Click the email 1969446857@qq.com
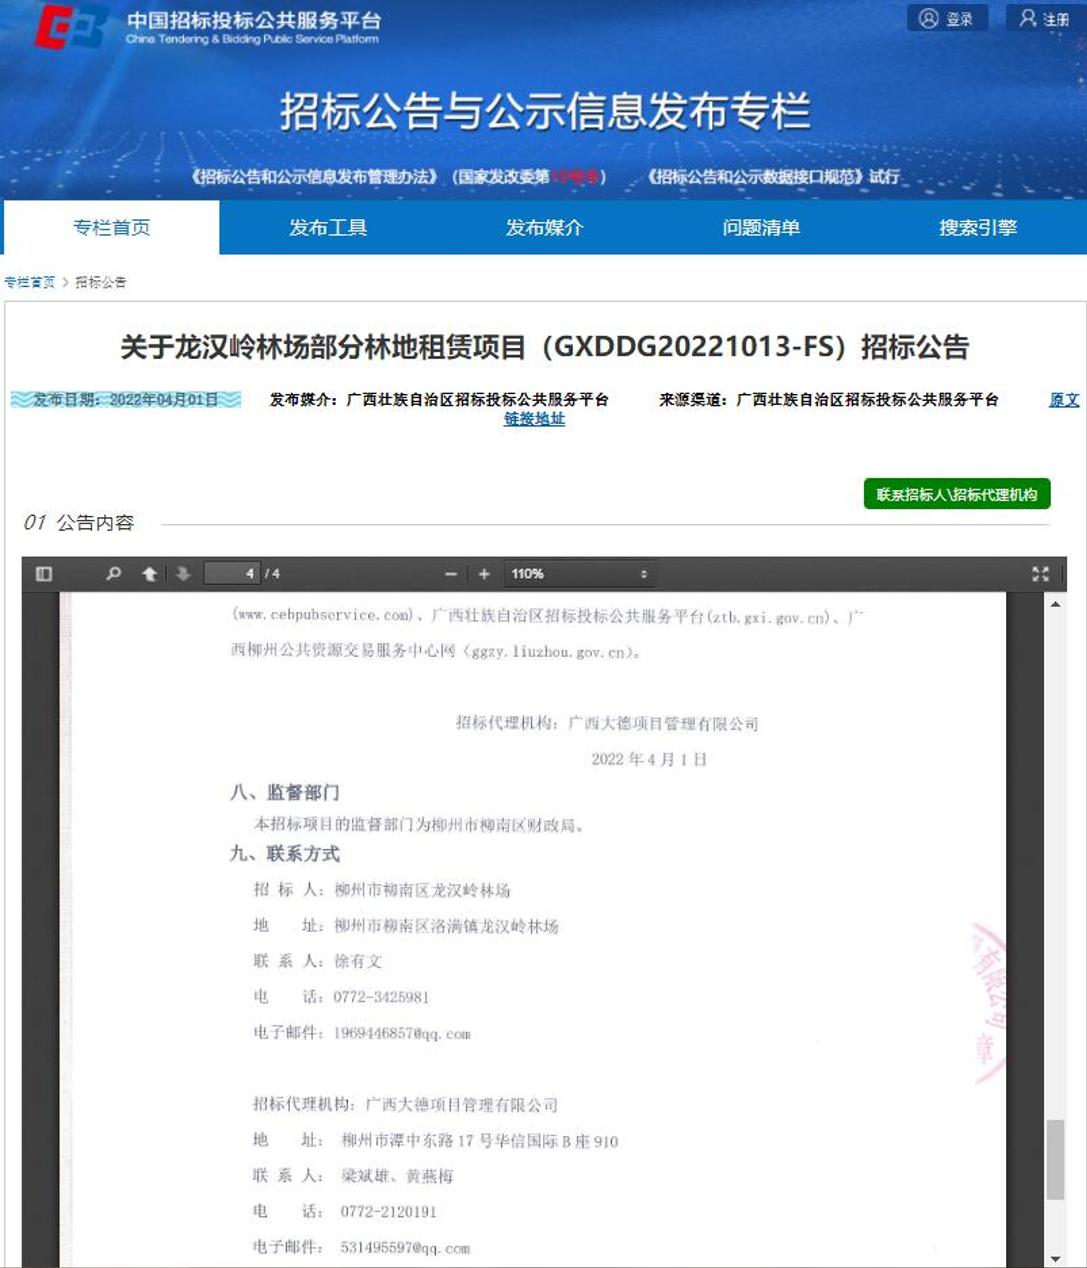 coord(402,1033)
